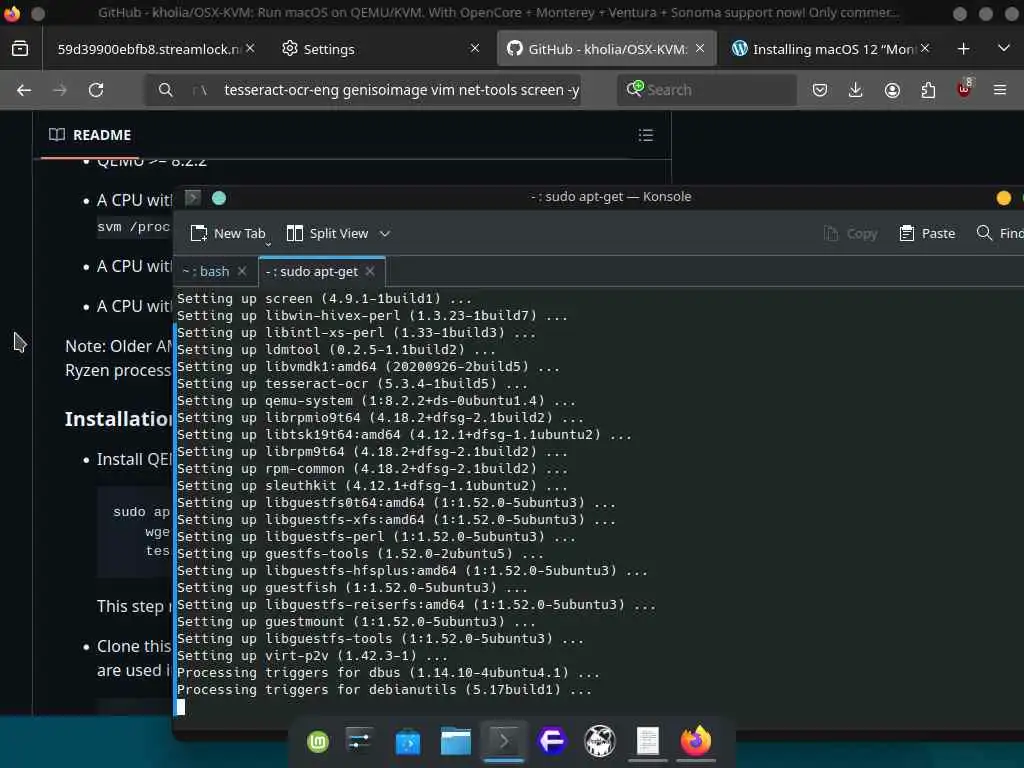Close the streamlock tab

click(x=250, y=48)
